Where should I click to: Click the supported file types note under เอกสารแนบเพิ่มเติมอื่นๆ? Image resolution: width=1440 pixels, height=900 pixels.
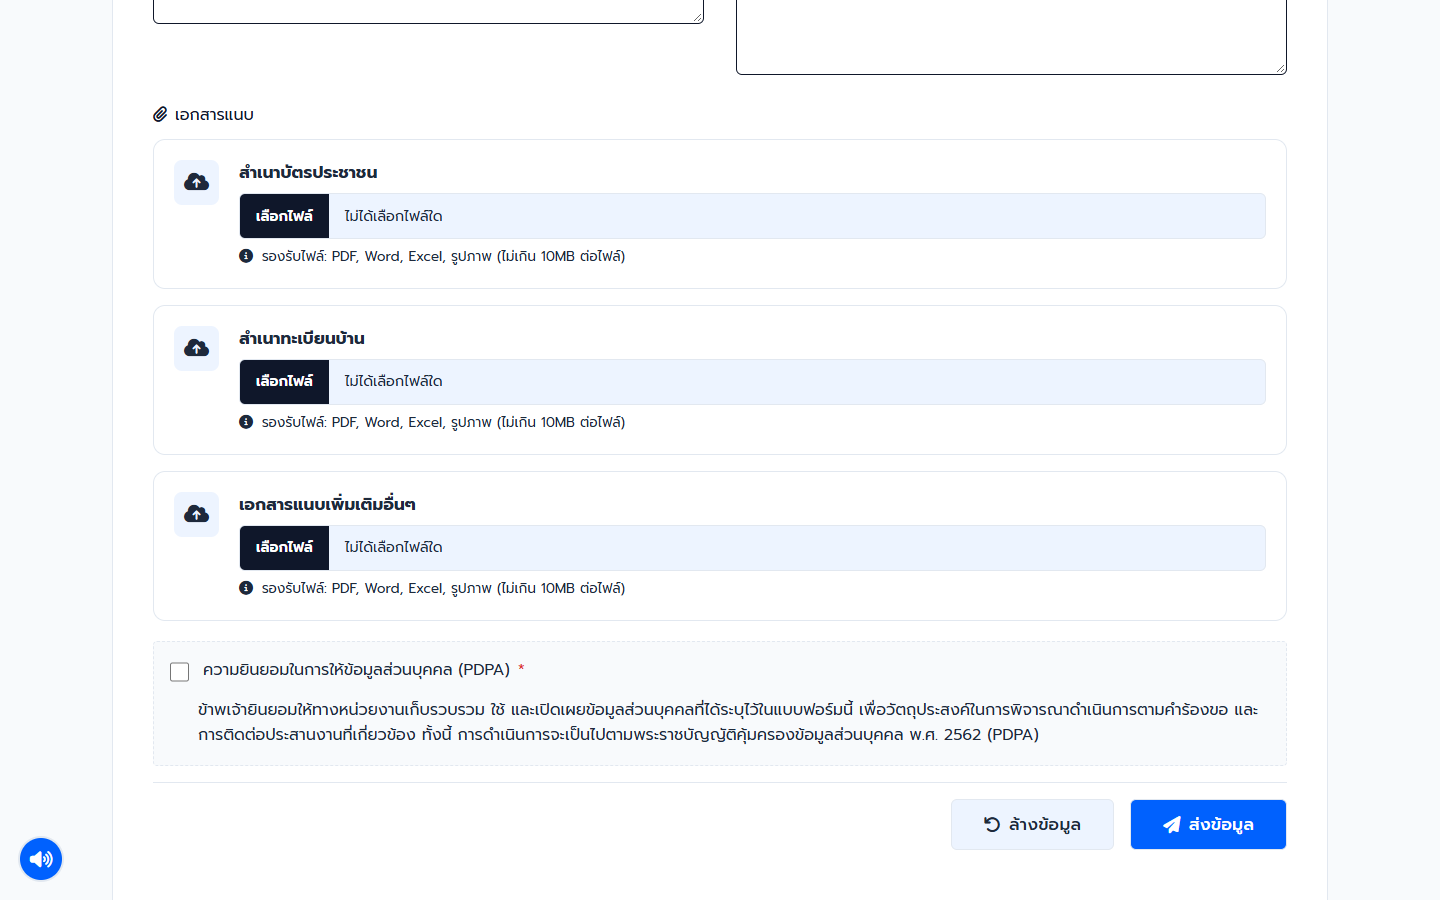pyautogui.click(x=443, y=588)
